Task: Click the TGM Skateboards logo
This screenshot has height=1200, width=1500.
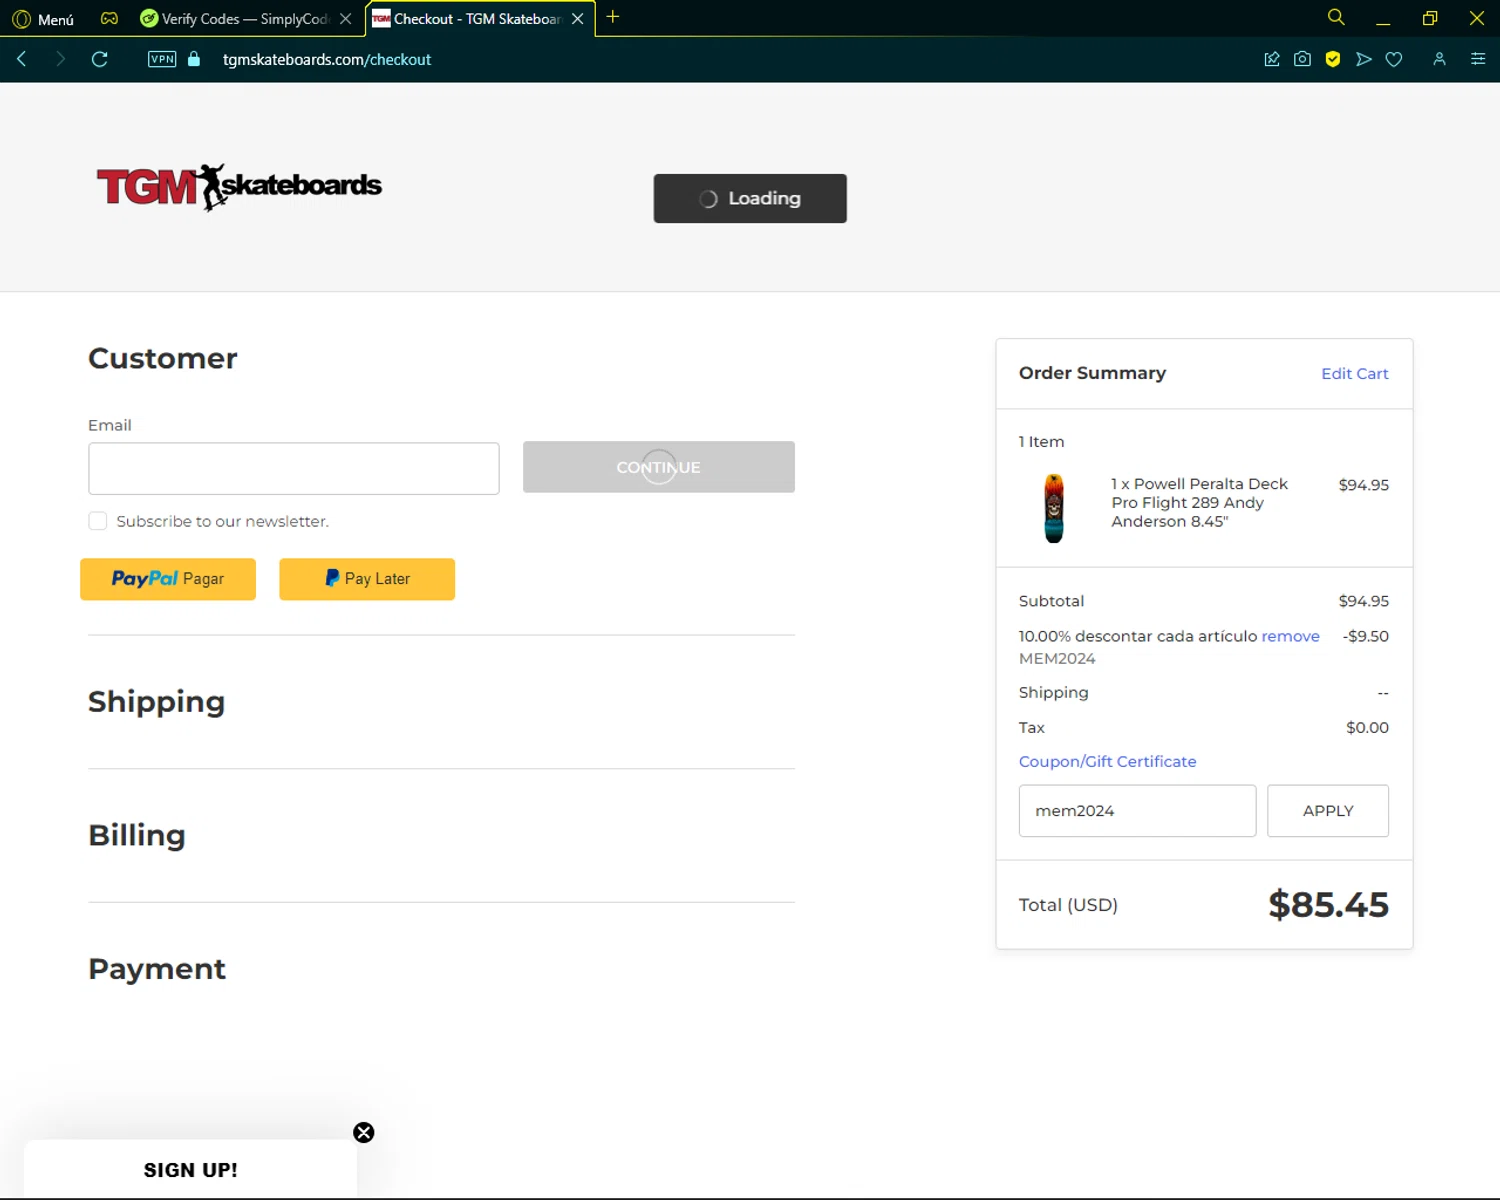Action: pyautogui.click(x=239, y=187)
